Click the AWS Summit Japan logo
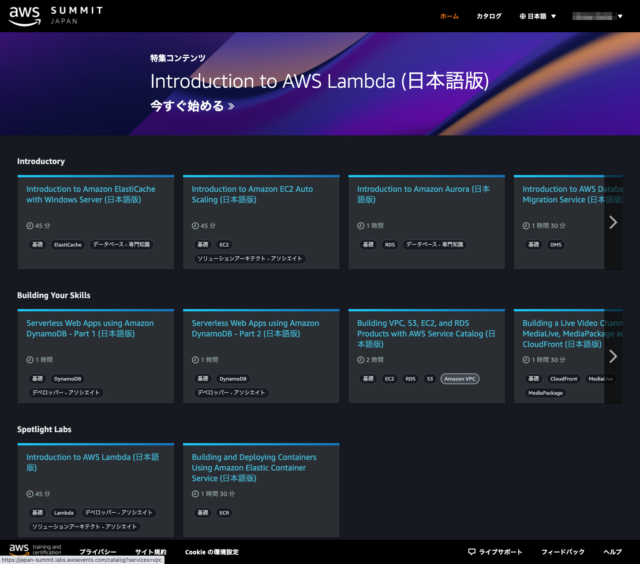Screen dimensions: 640x564 point(56,16)
